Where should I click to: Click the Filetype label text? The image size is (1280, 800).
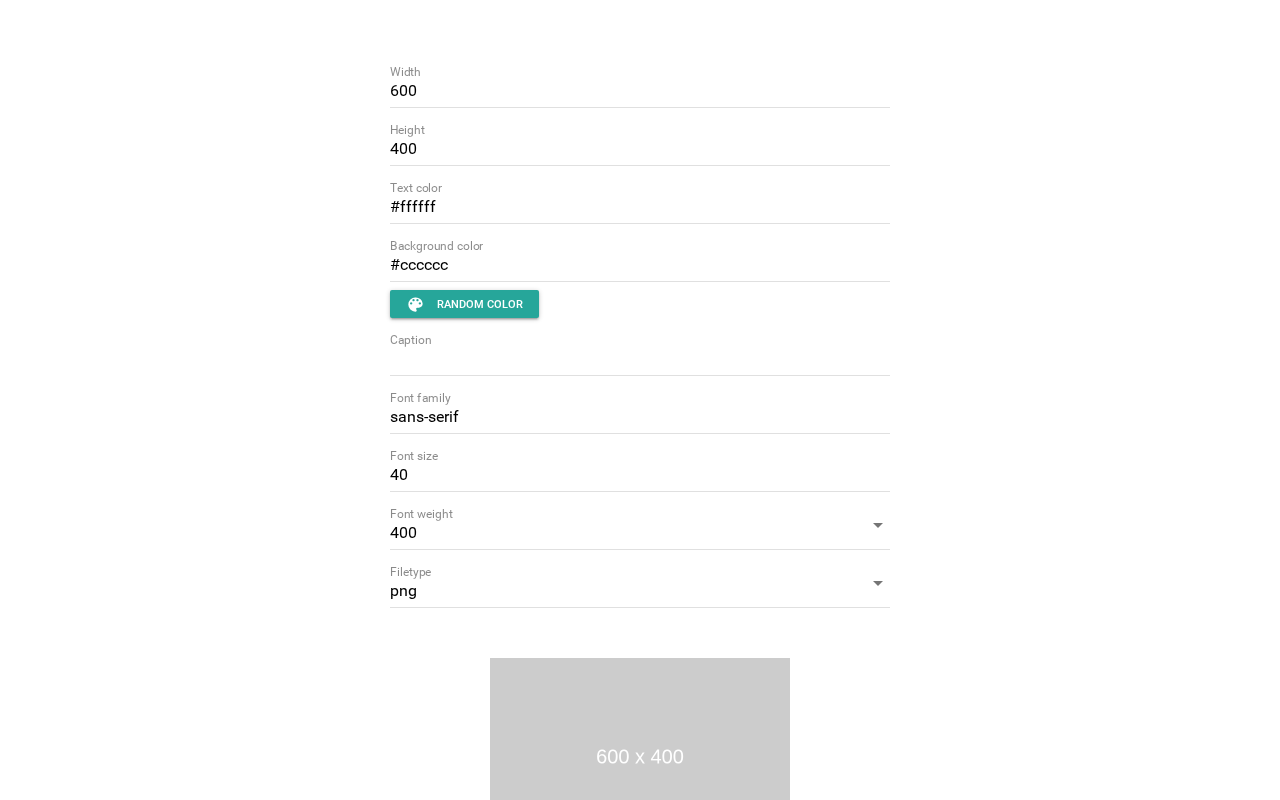[x=410, y=572]
